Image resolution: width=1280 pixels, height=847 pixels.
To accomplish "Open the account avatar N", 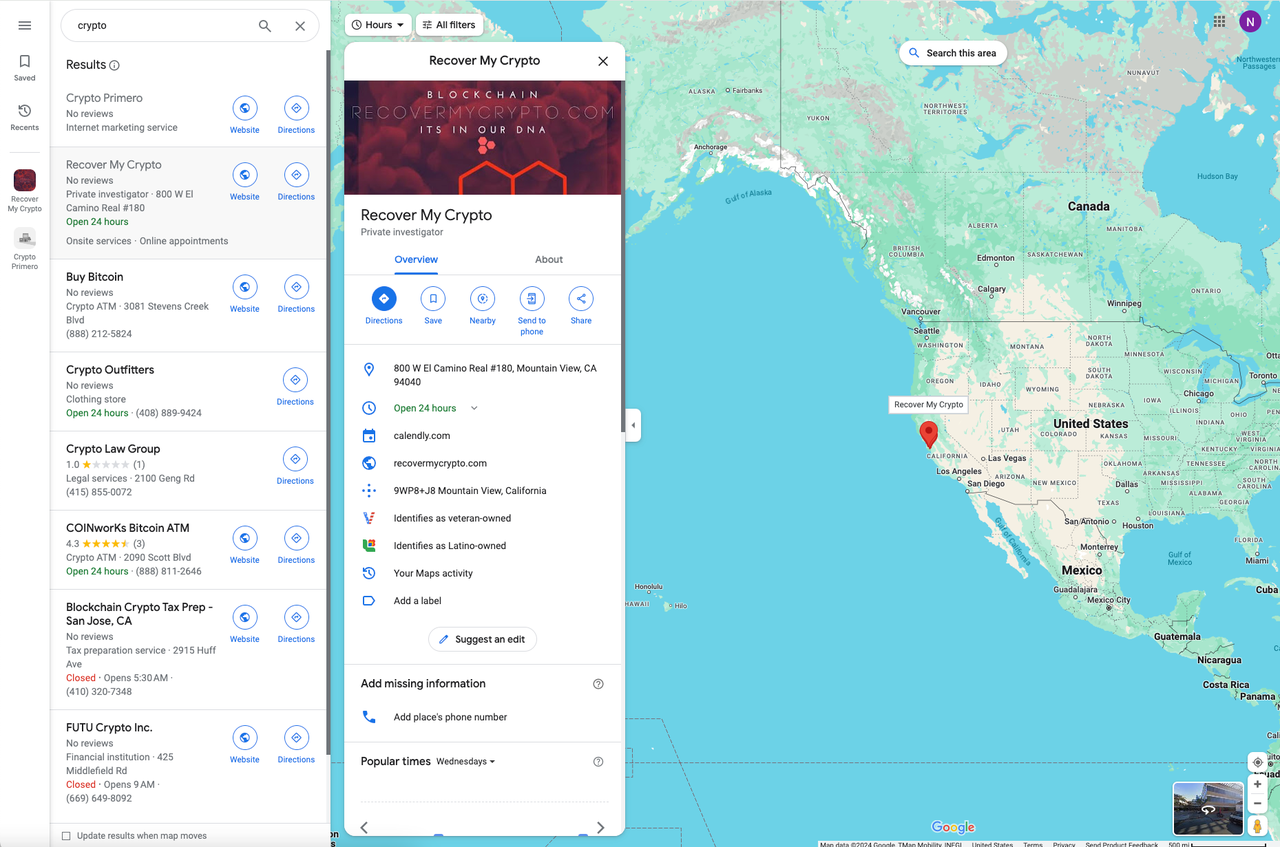I will (1250, 21).
